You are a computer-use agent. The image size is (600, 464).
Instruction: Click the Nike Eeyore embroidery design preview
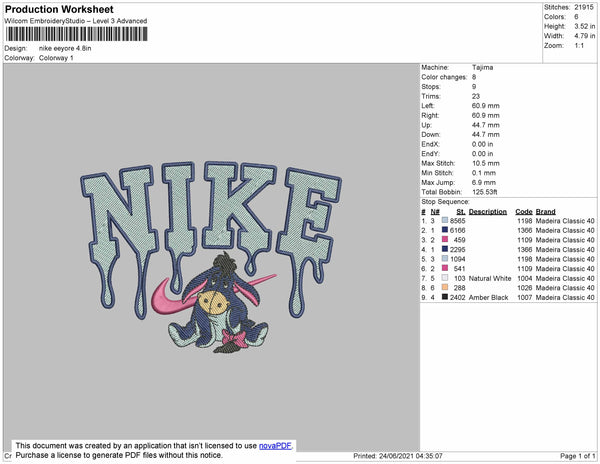tap(211, 257)
